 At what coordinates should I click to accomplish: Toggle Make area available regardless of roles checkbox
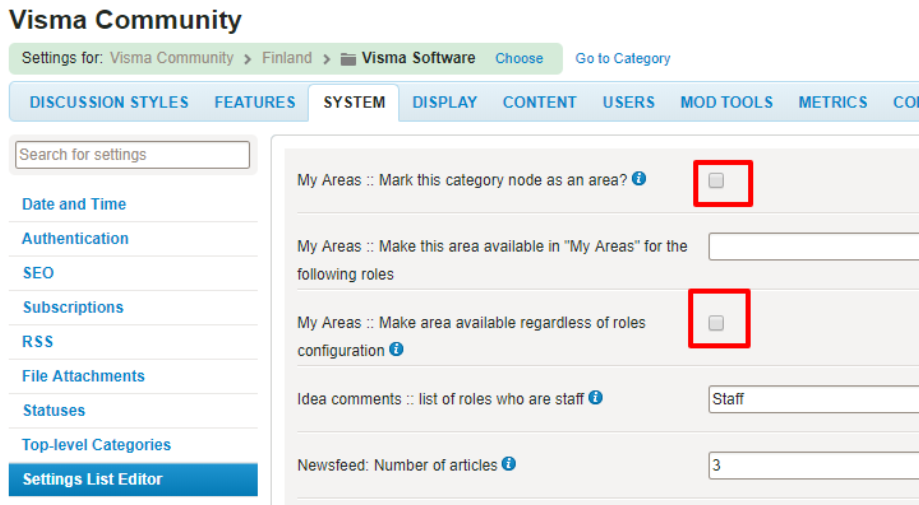point(716,323)
